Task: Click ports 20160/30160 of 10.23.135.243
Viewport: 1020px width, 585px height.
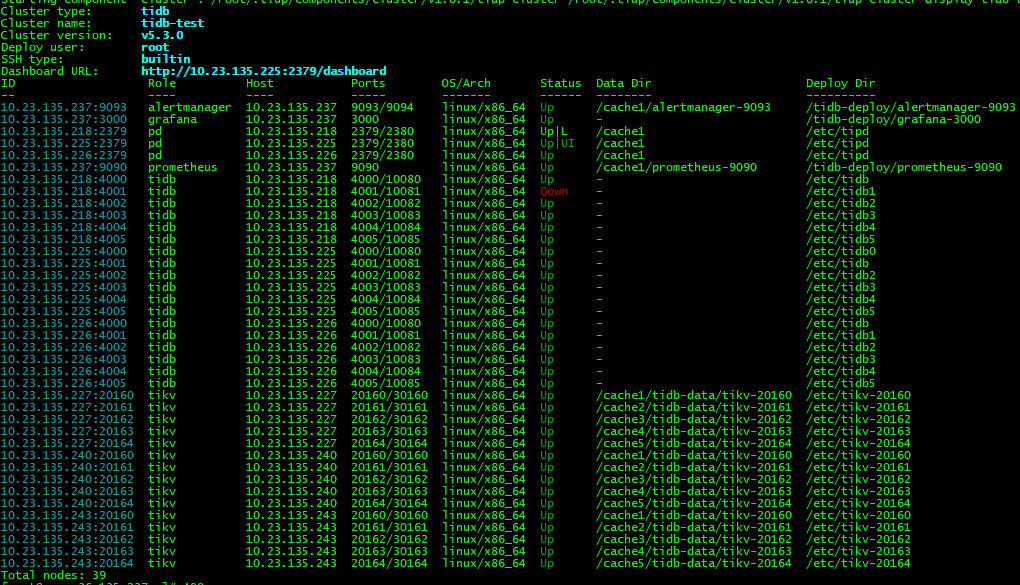Action: click(389, 515)
